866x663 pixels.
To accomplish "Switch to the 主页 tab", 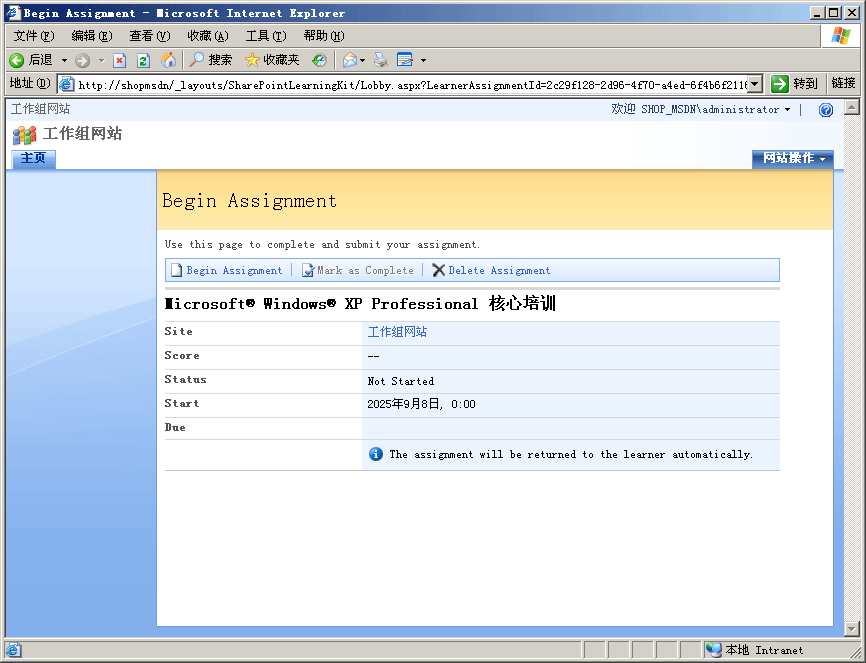I will (x=33, y=159).
